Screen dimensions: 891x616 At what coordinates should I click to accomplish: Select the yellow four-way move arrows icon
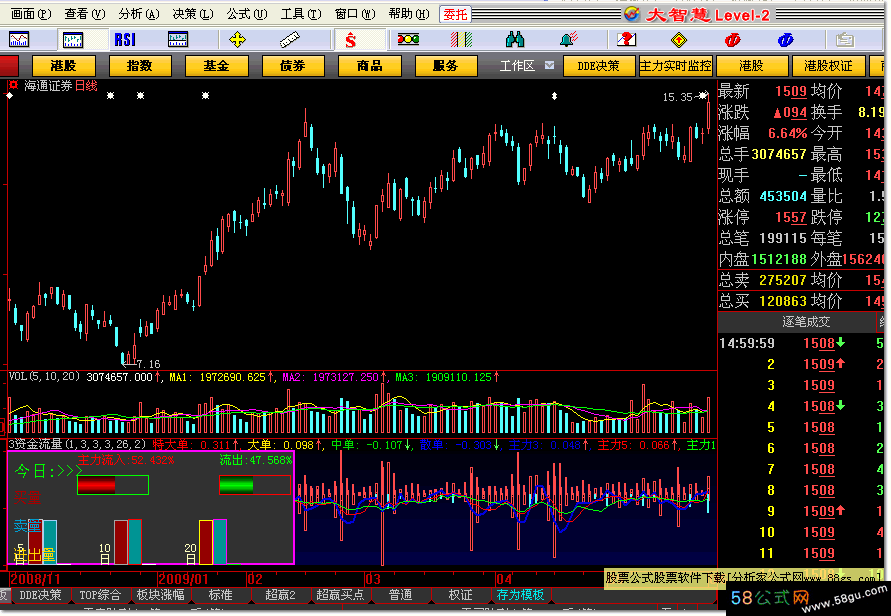point(237,40)
